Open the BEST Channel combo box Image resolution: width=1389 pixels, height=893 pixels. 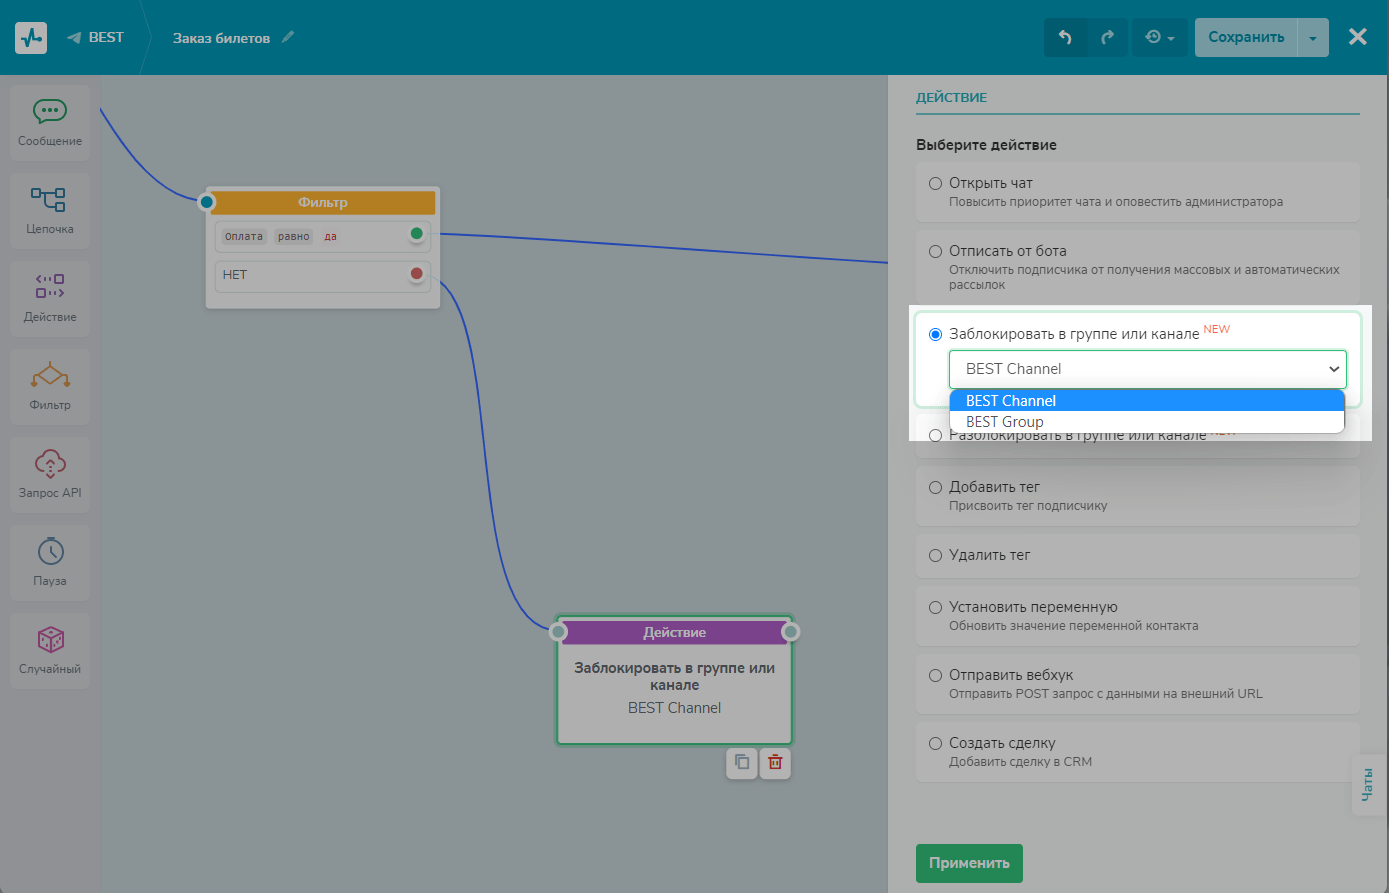1147,369
